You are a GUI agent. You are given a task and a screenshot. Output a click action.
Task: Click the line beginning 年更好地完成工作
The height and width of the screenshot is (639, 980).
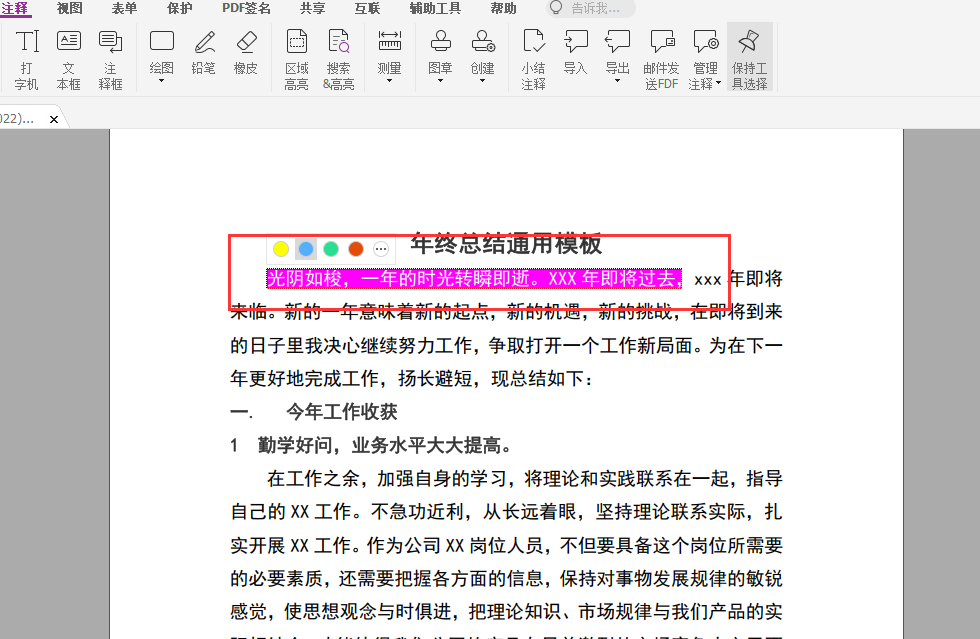pyautogui.click(x=412, y=378)
